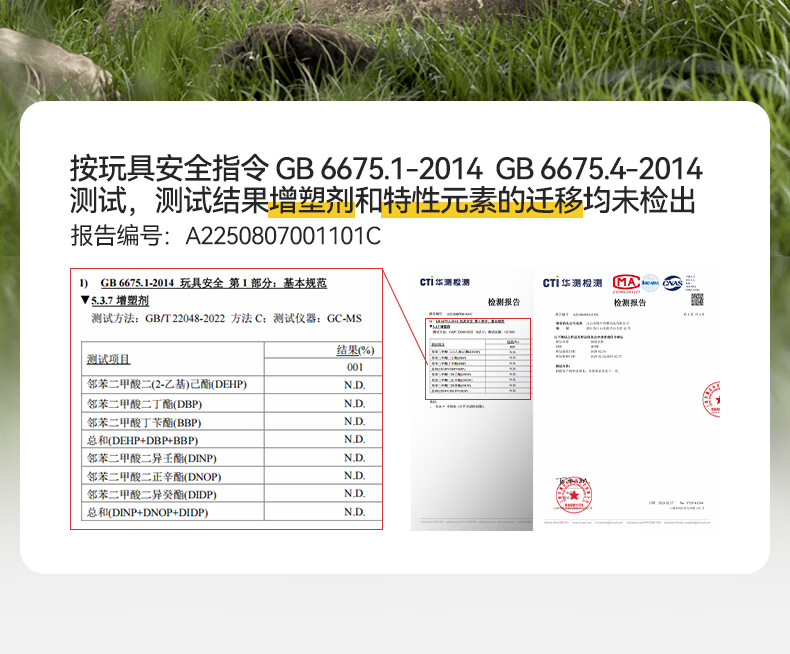This screenshot has height=654, width=790.
Task: Open the right test report cover thumbnail
Action: pos(629,400)
